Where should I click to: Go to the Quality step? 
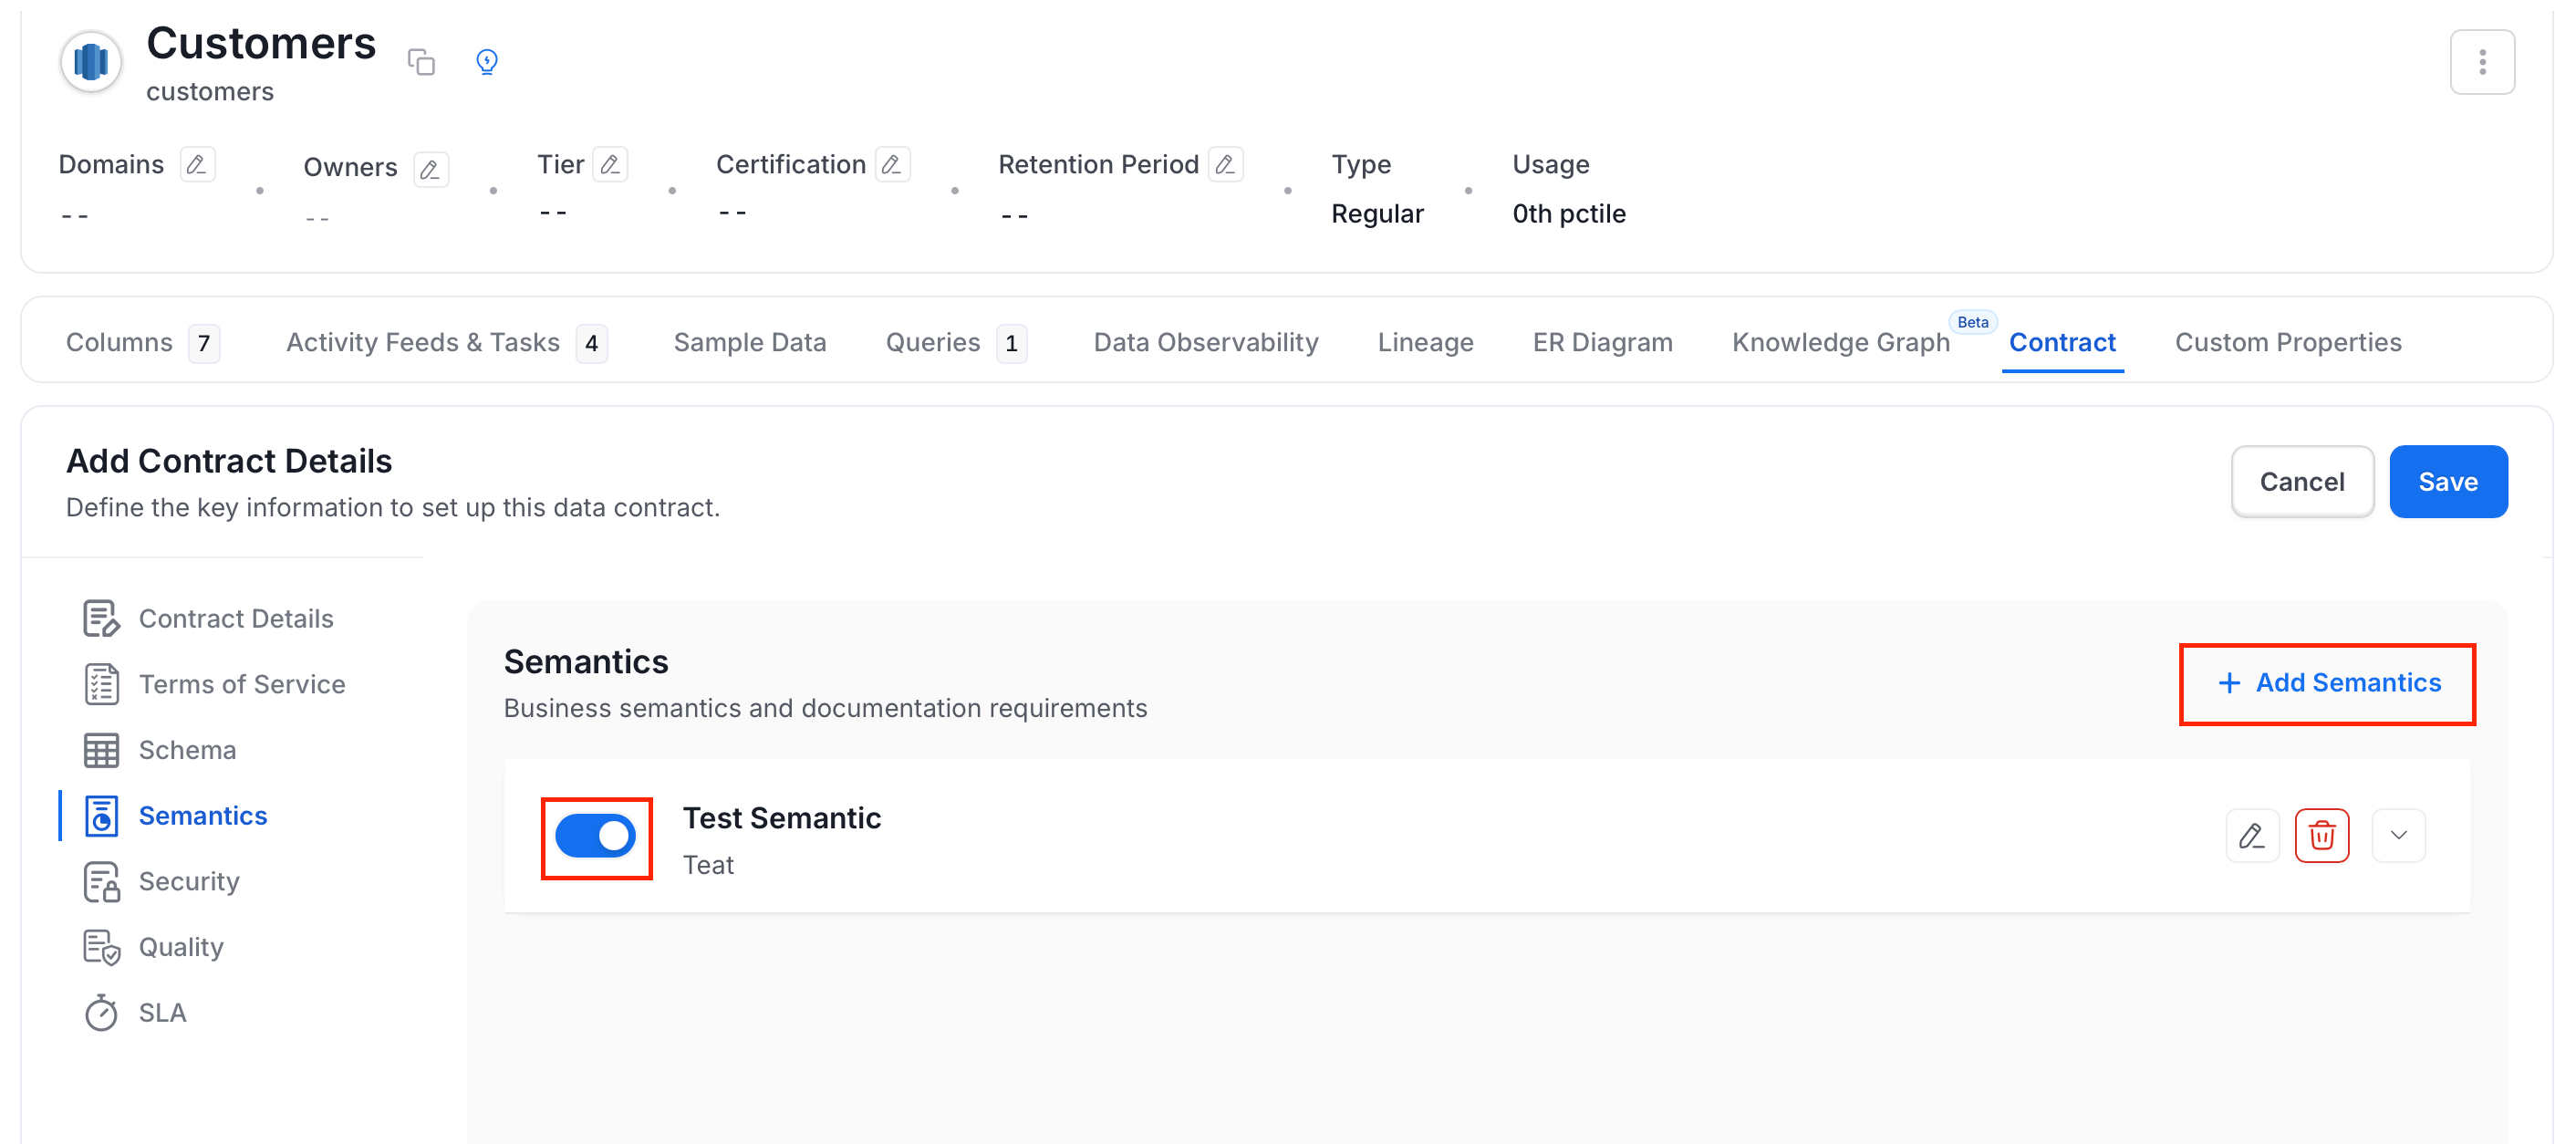coord(154,946)
